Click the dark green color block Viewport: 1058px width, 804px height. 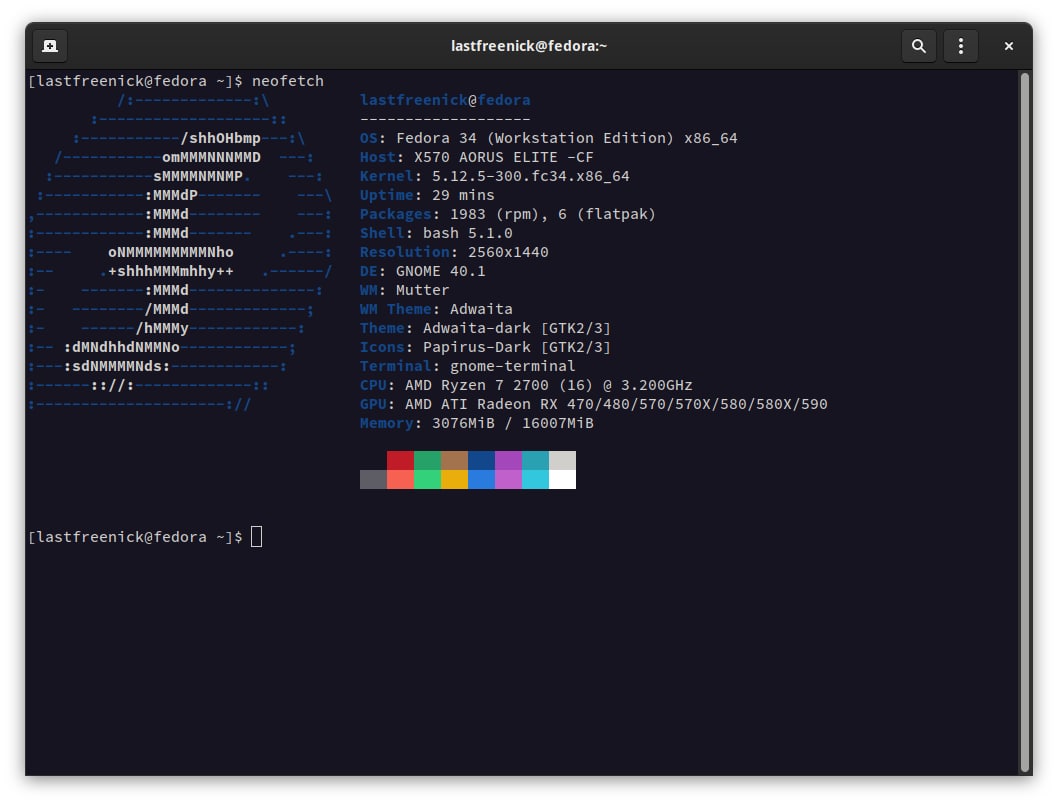(427, 460)
